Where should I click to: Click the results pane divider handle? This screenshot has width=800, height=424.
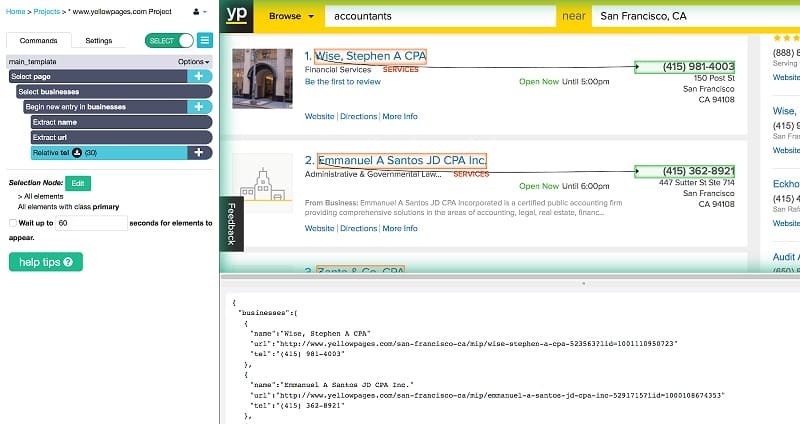[584, 284]
